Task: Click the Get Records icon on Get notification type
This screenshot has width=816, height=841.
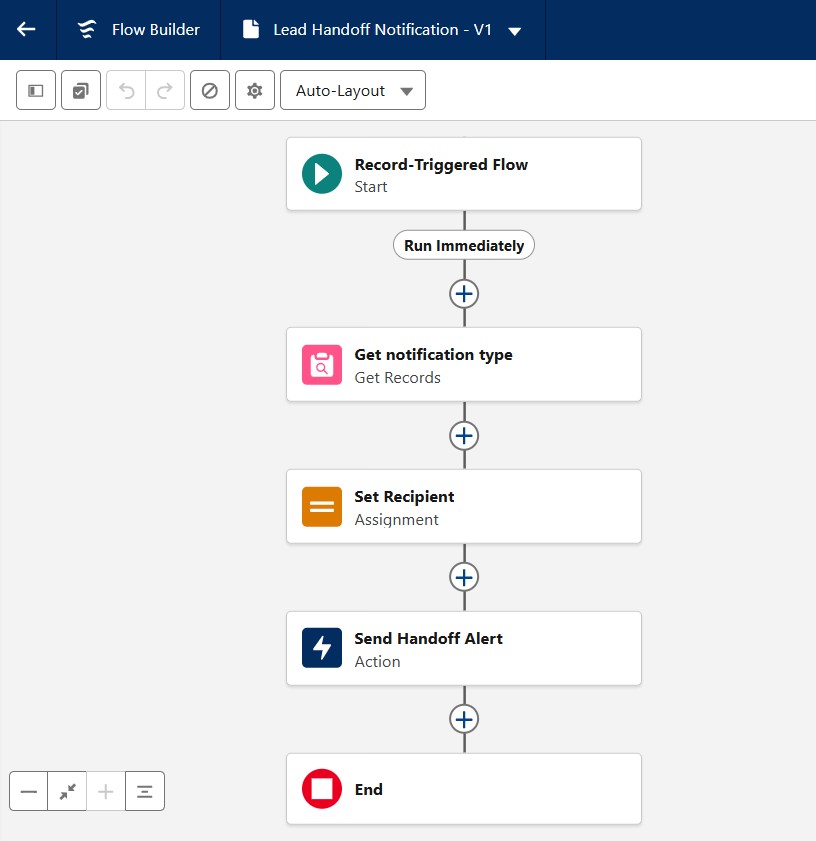Action: 321,364
